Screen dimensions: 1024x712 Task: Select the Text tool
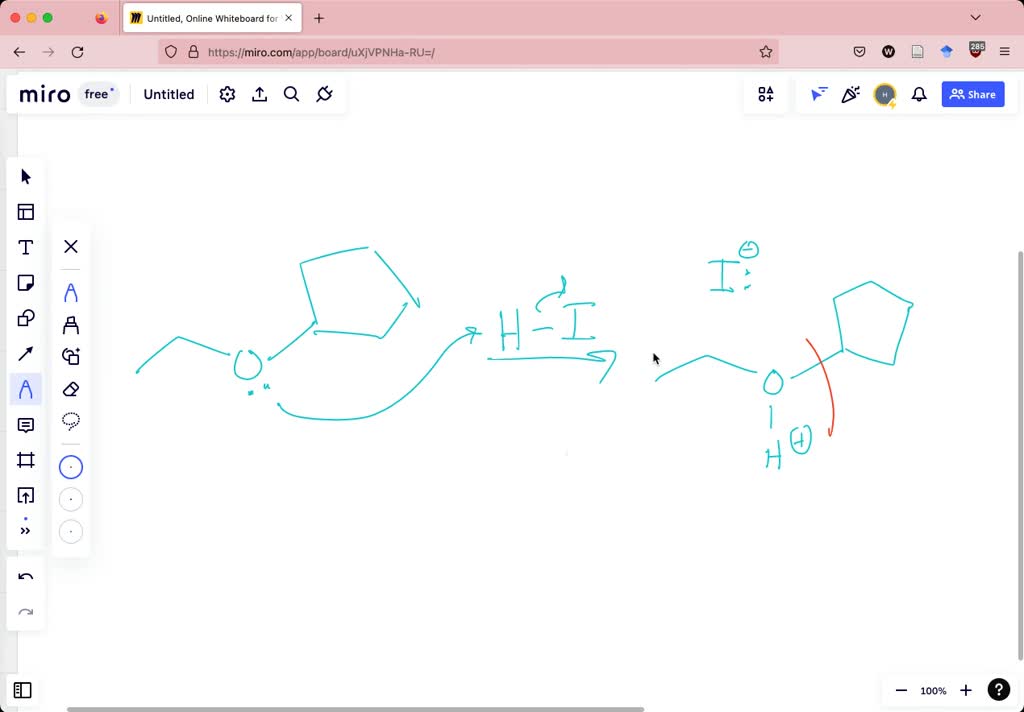click(x=25, y=247)
